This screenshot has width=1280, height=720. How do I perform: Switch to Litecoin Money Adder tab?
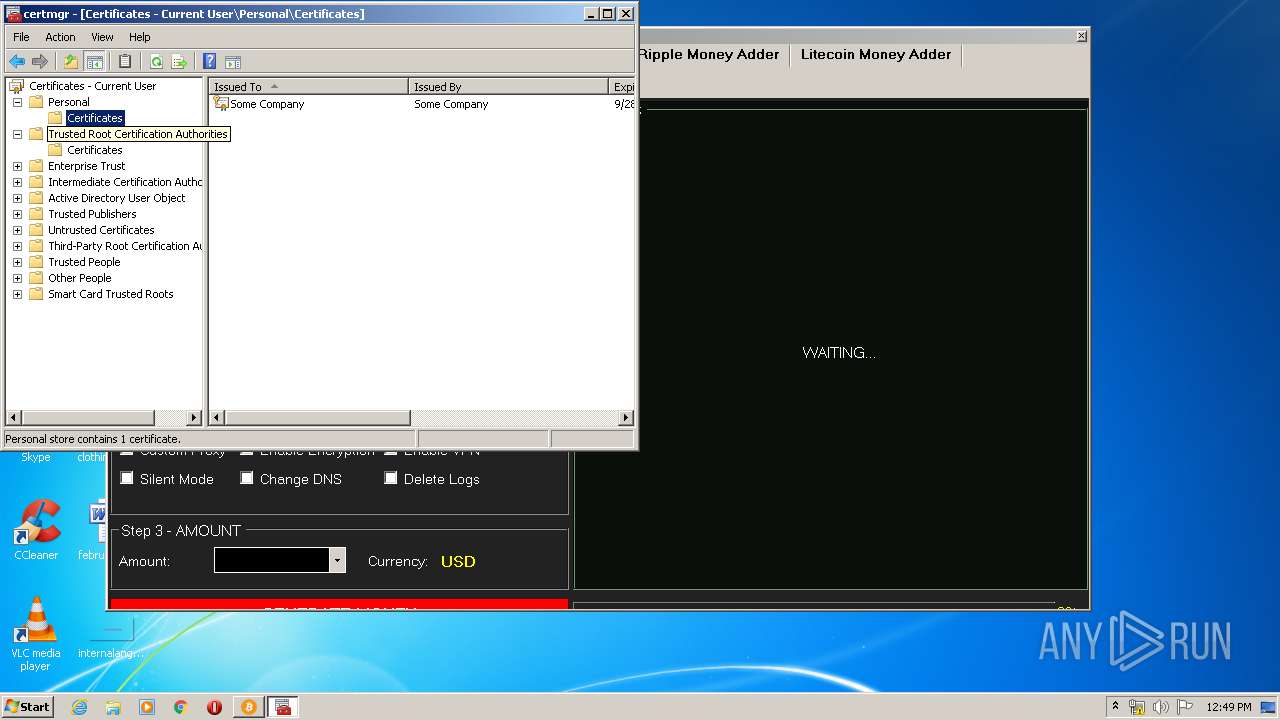point(876,54)
